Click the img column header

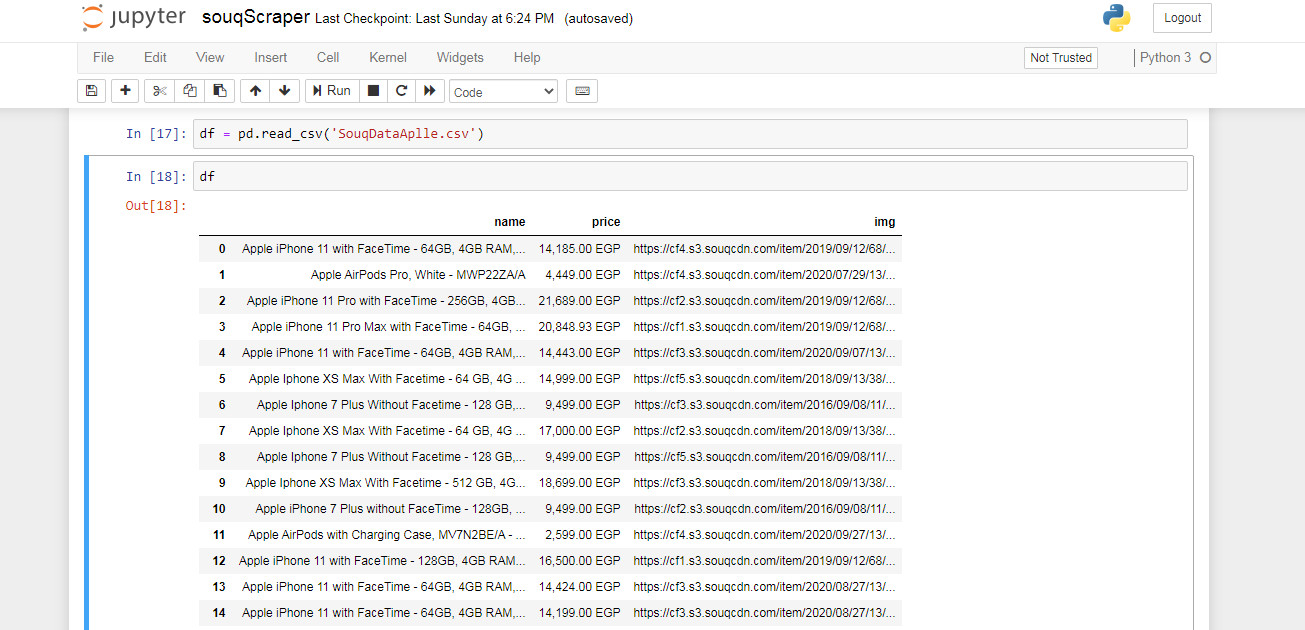click(x=884, y=222)
